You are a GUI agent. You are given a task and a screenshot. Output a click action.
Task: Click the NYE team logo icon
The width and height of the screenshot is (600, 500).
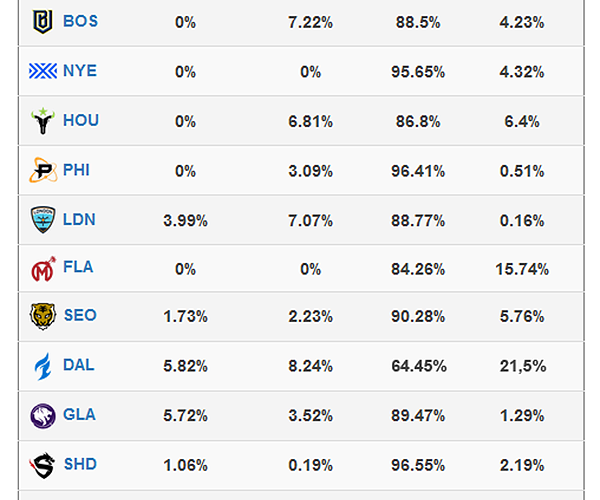(x=44, y=71)
